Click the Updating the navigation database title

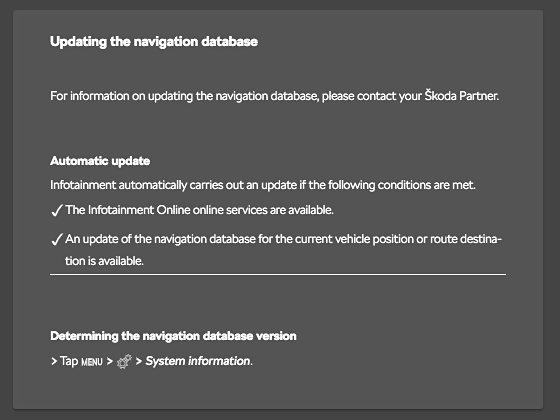(154, 42)
